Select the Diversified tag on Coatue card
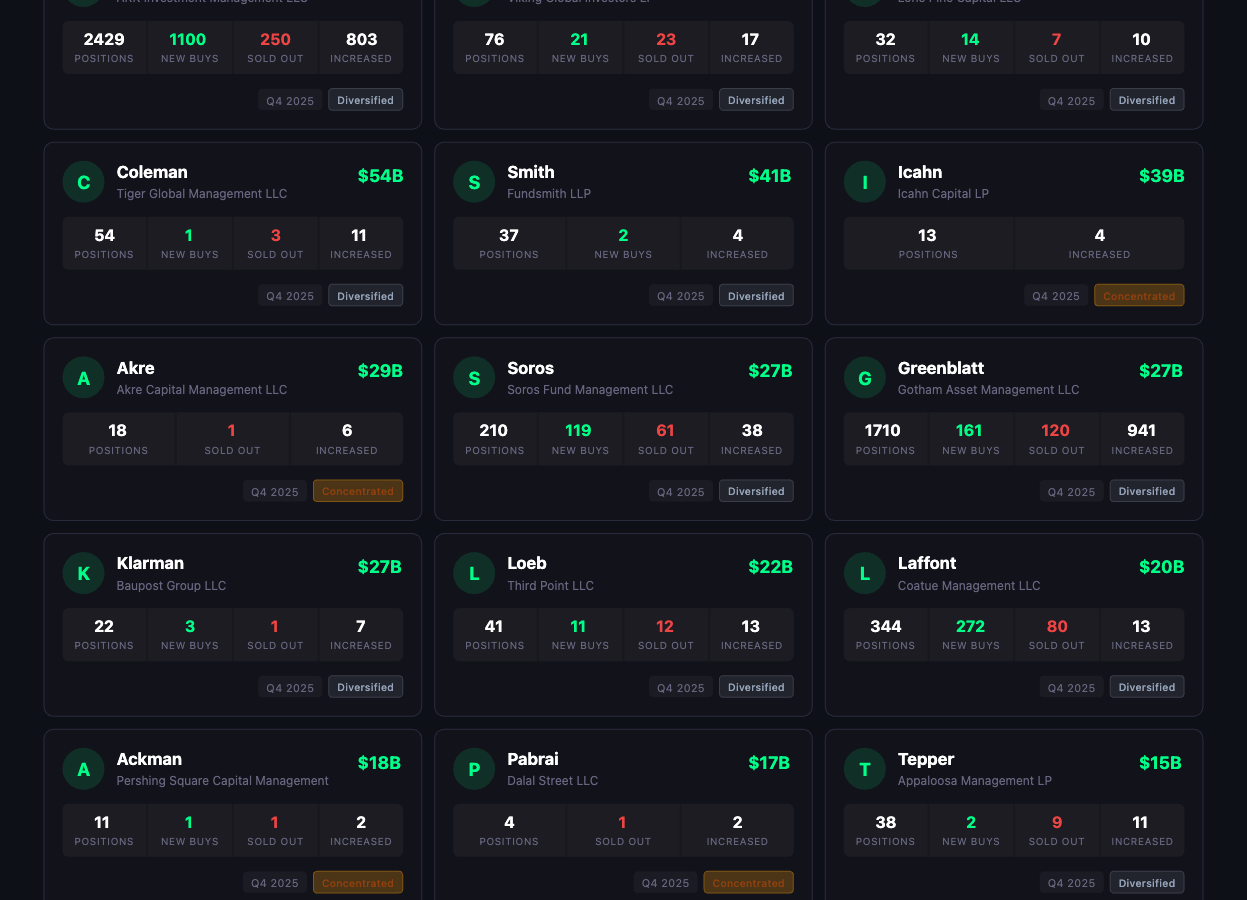Image resolution: width=1247 pixels, height=900 pixels. (1147, 687)
